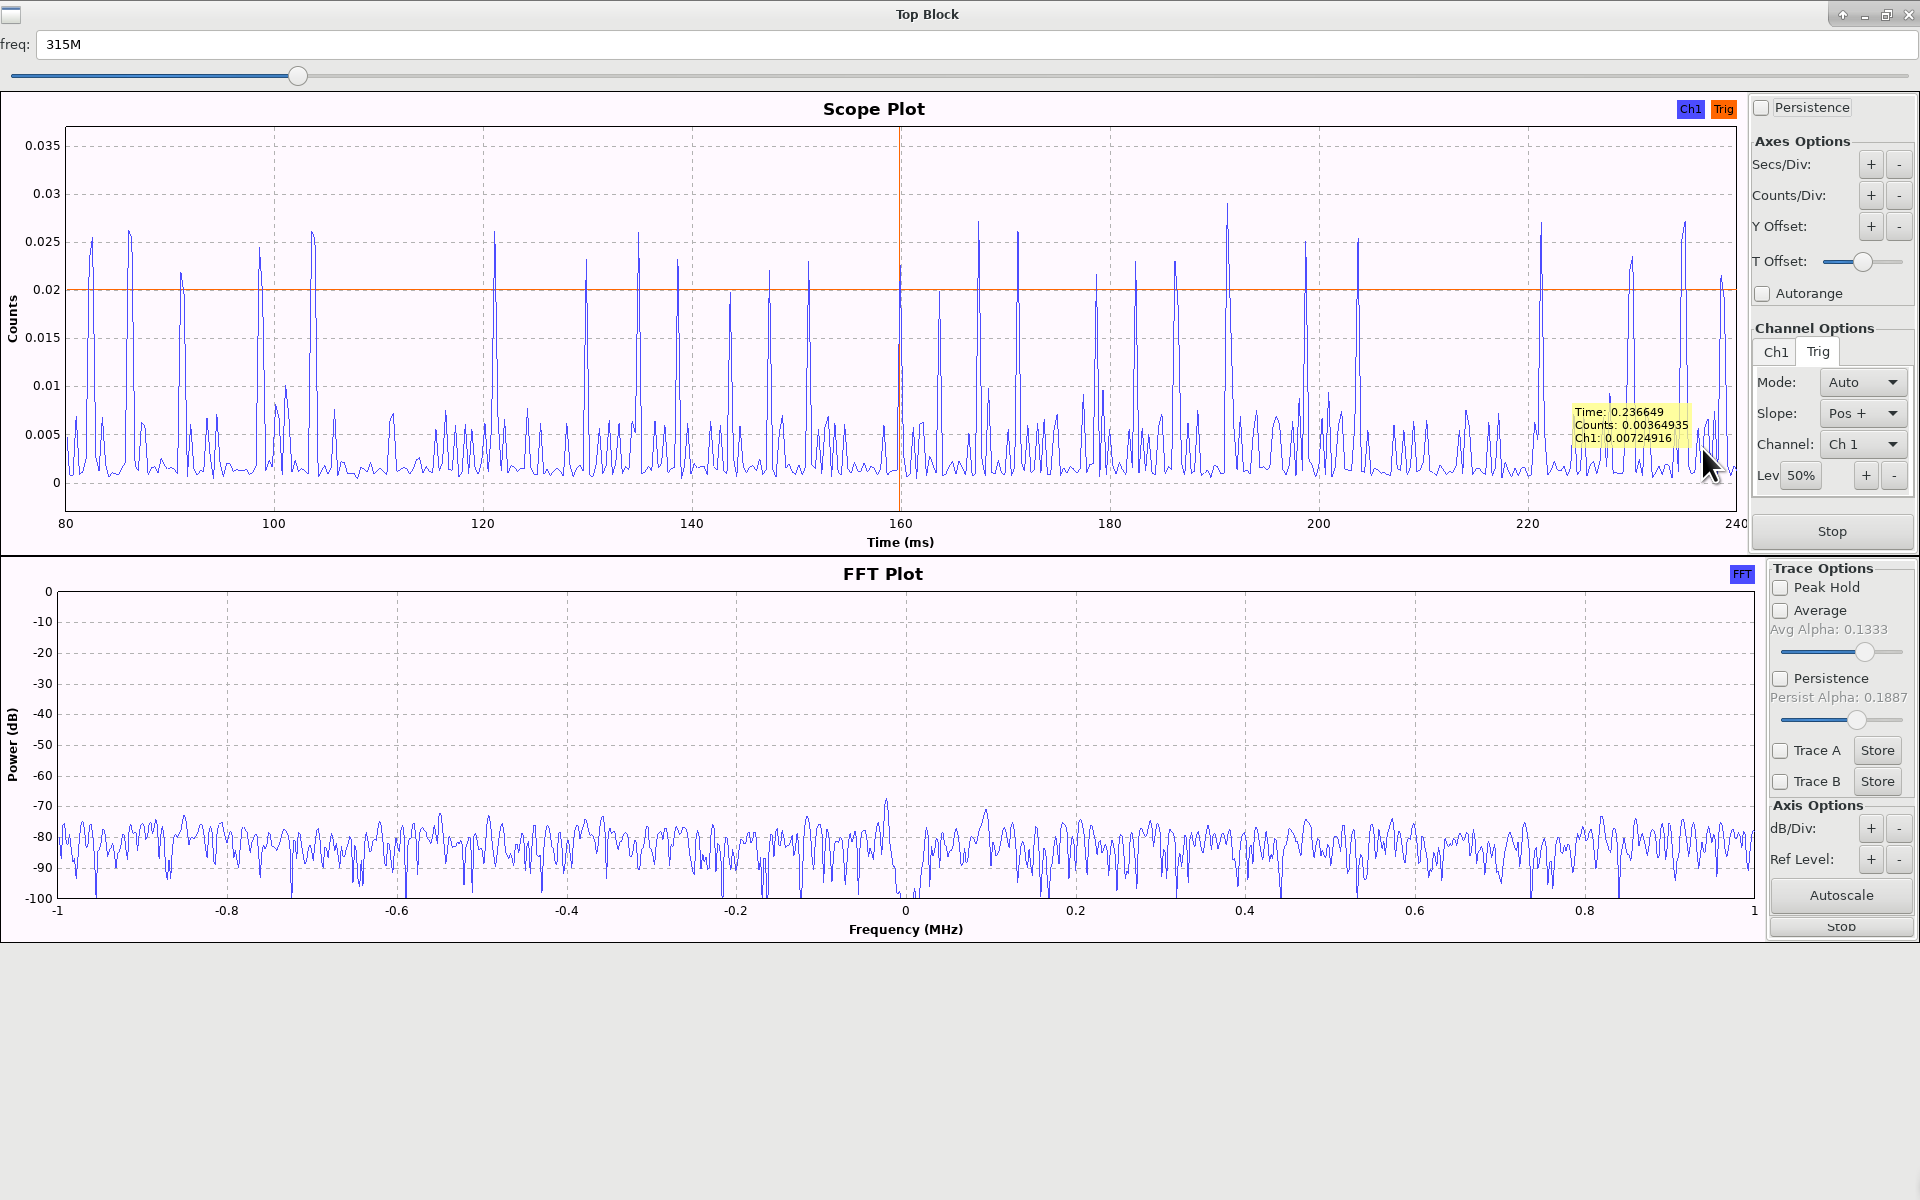Click the Trig legend swatch on Scope Plot
Screen dimensions: 1920x1200
[x=1723, y=110]
